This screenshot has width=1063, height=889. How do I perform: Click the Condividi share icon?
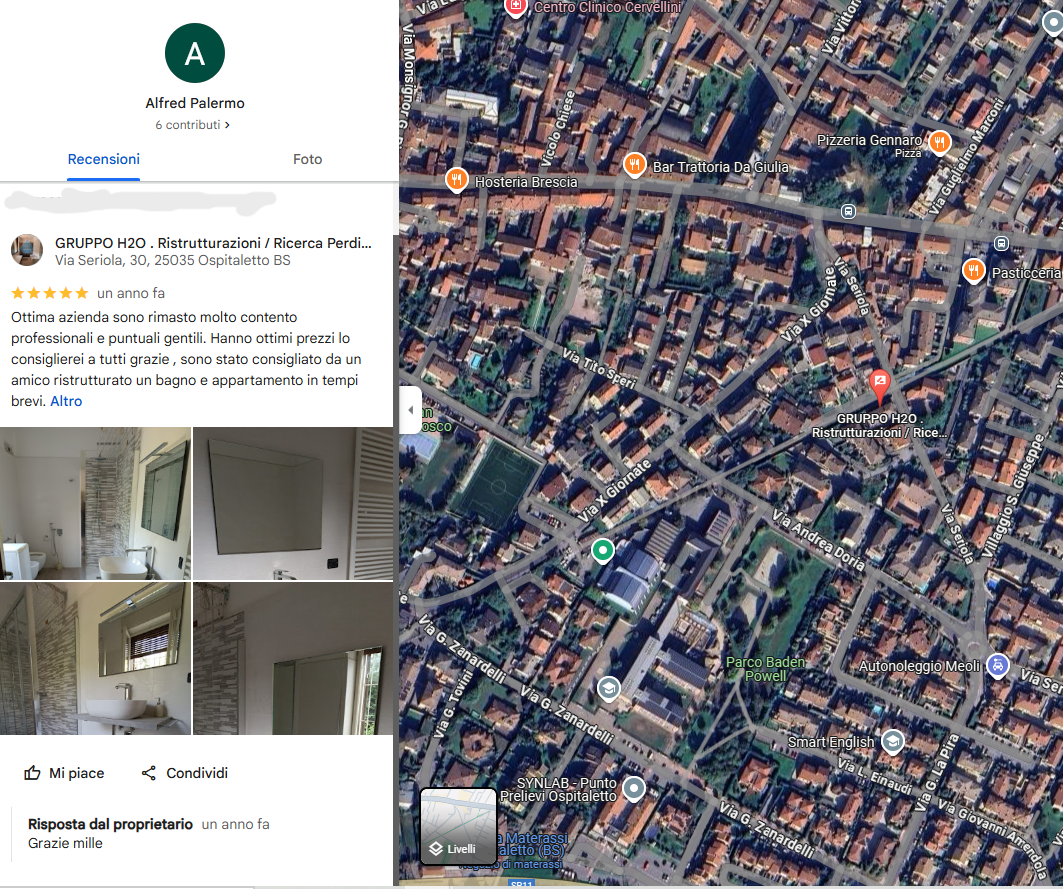tap(148, 773)
